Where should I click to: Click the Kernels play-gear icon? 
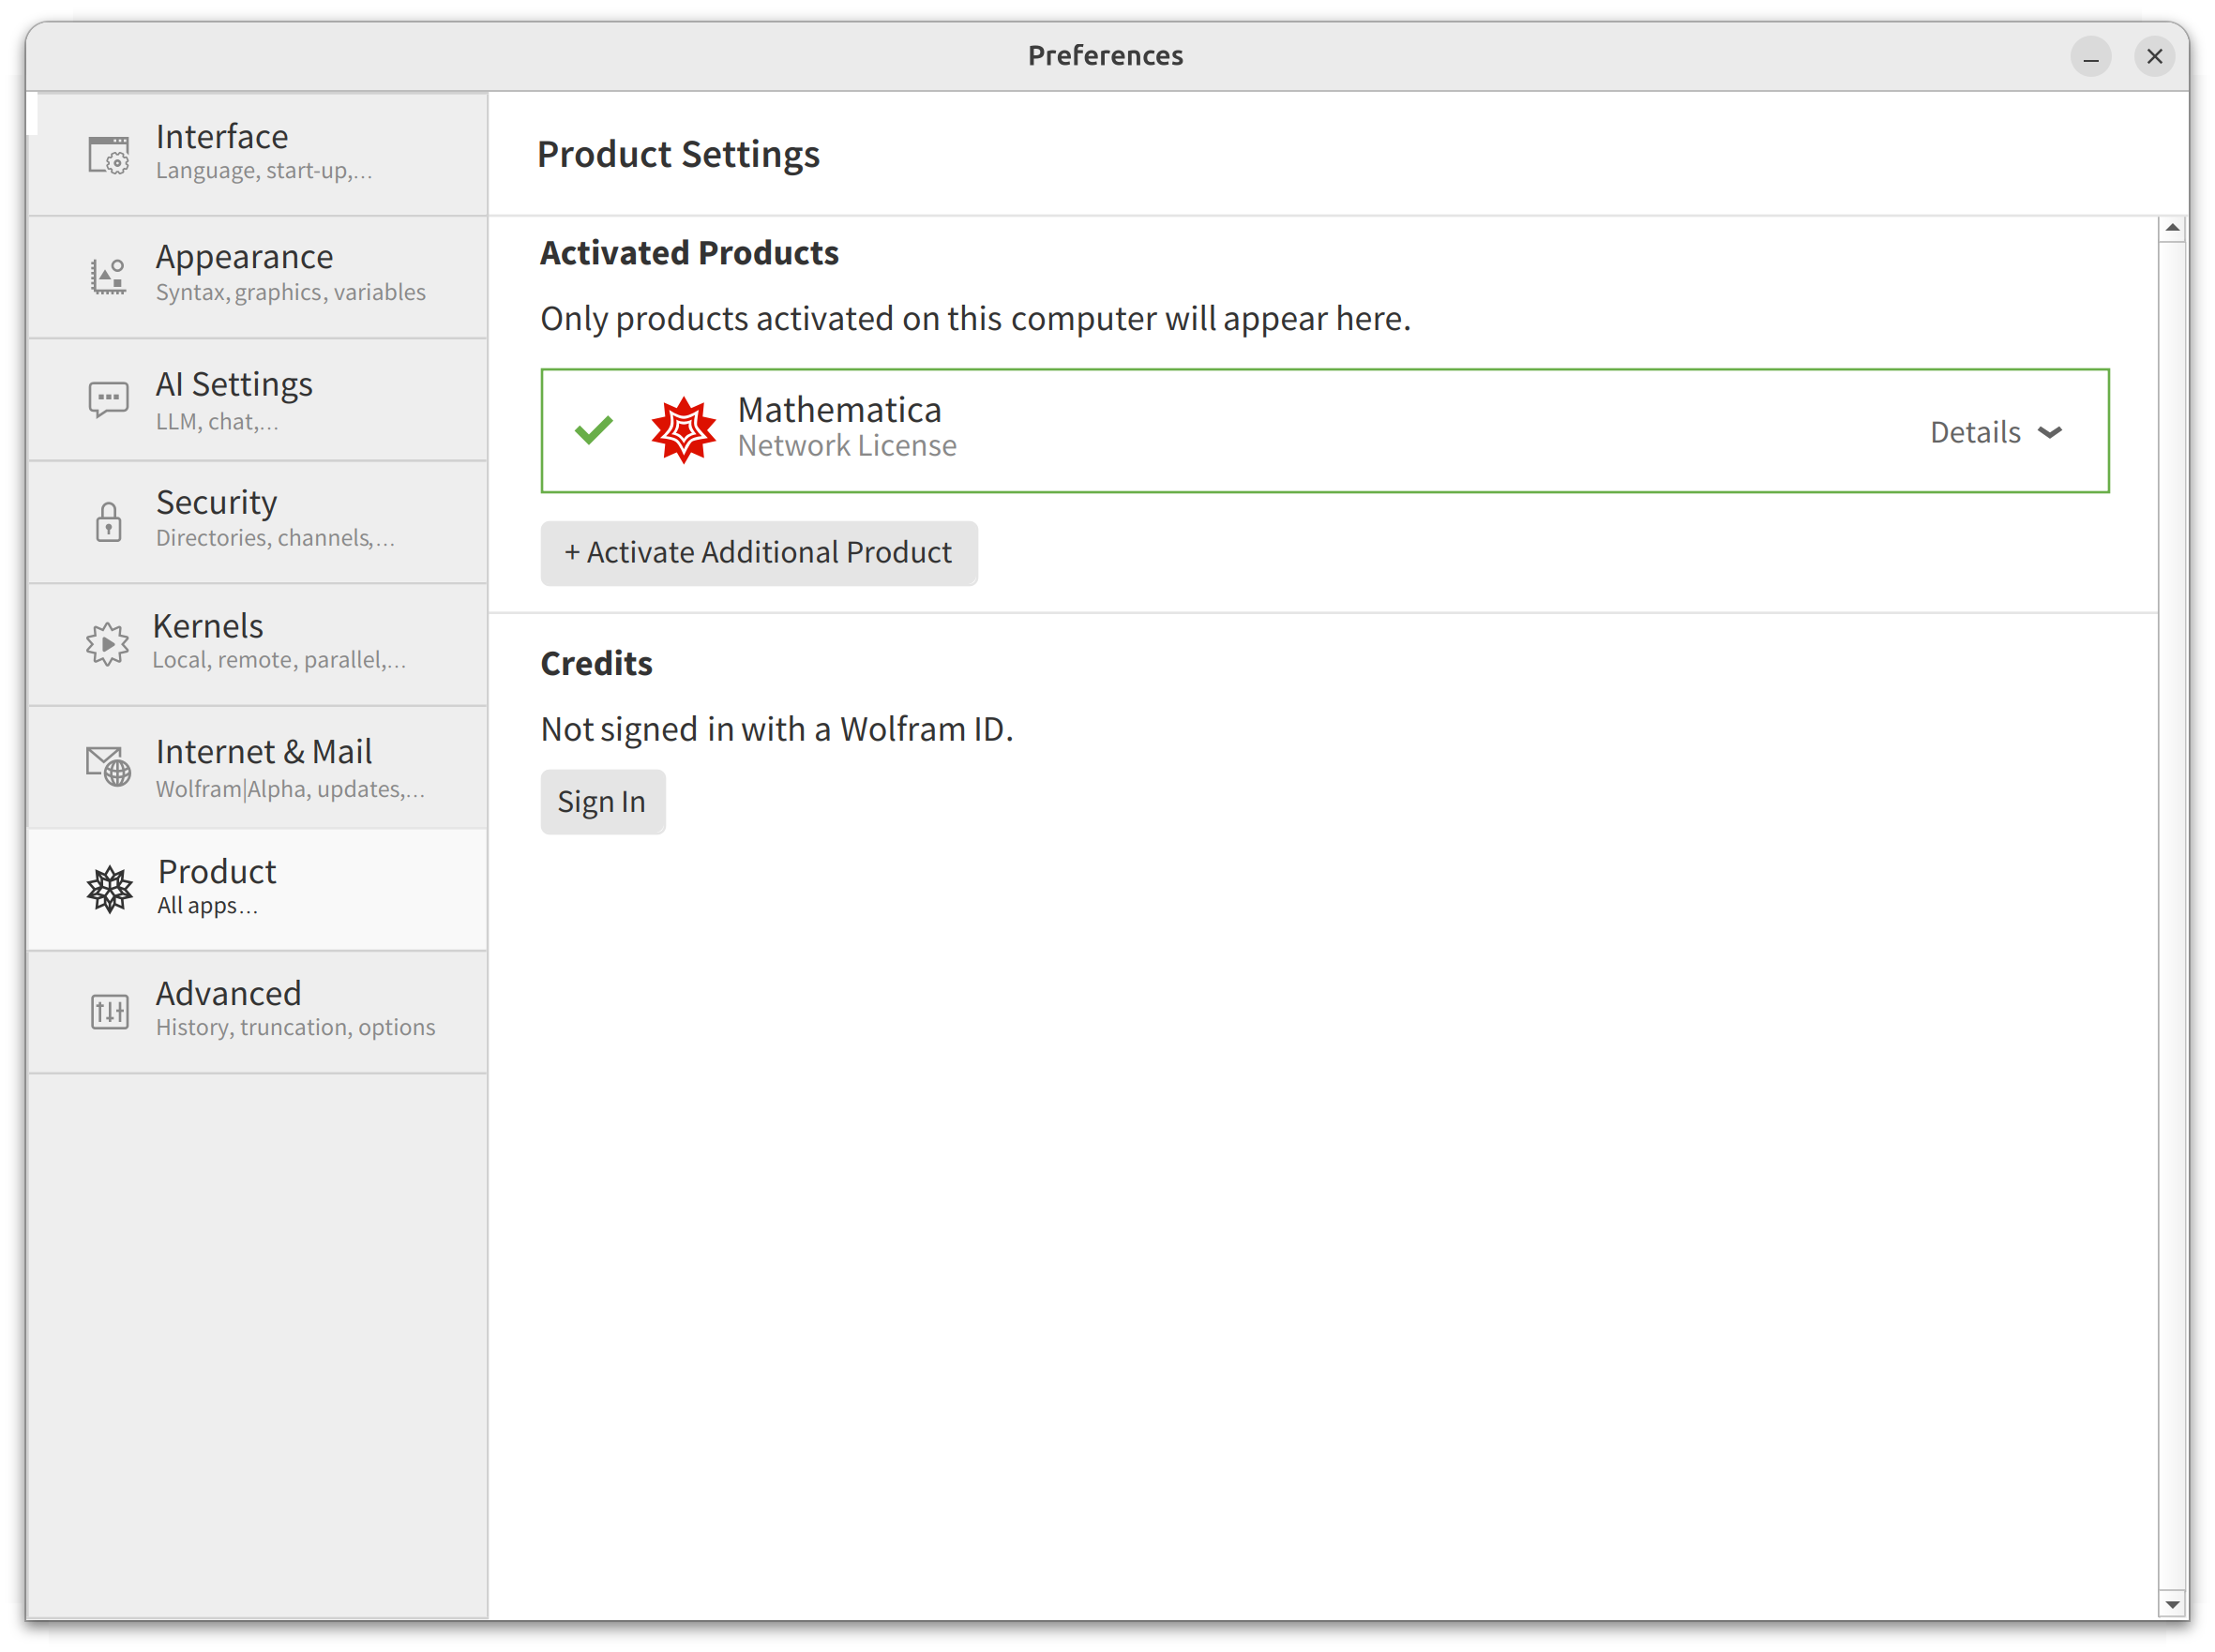pos(107,643)
